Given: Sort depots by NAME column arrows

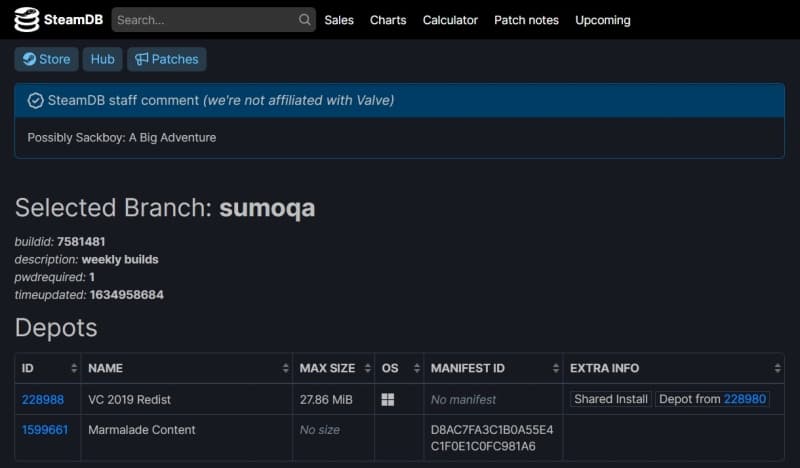Looking at the screenshot, I should click(284, 369).
